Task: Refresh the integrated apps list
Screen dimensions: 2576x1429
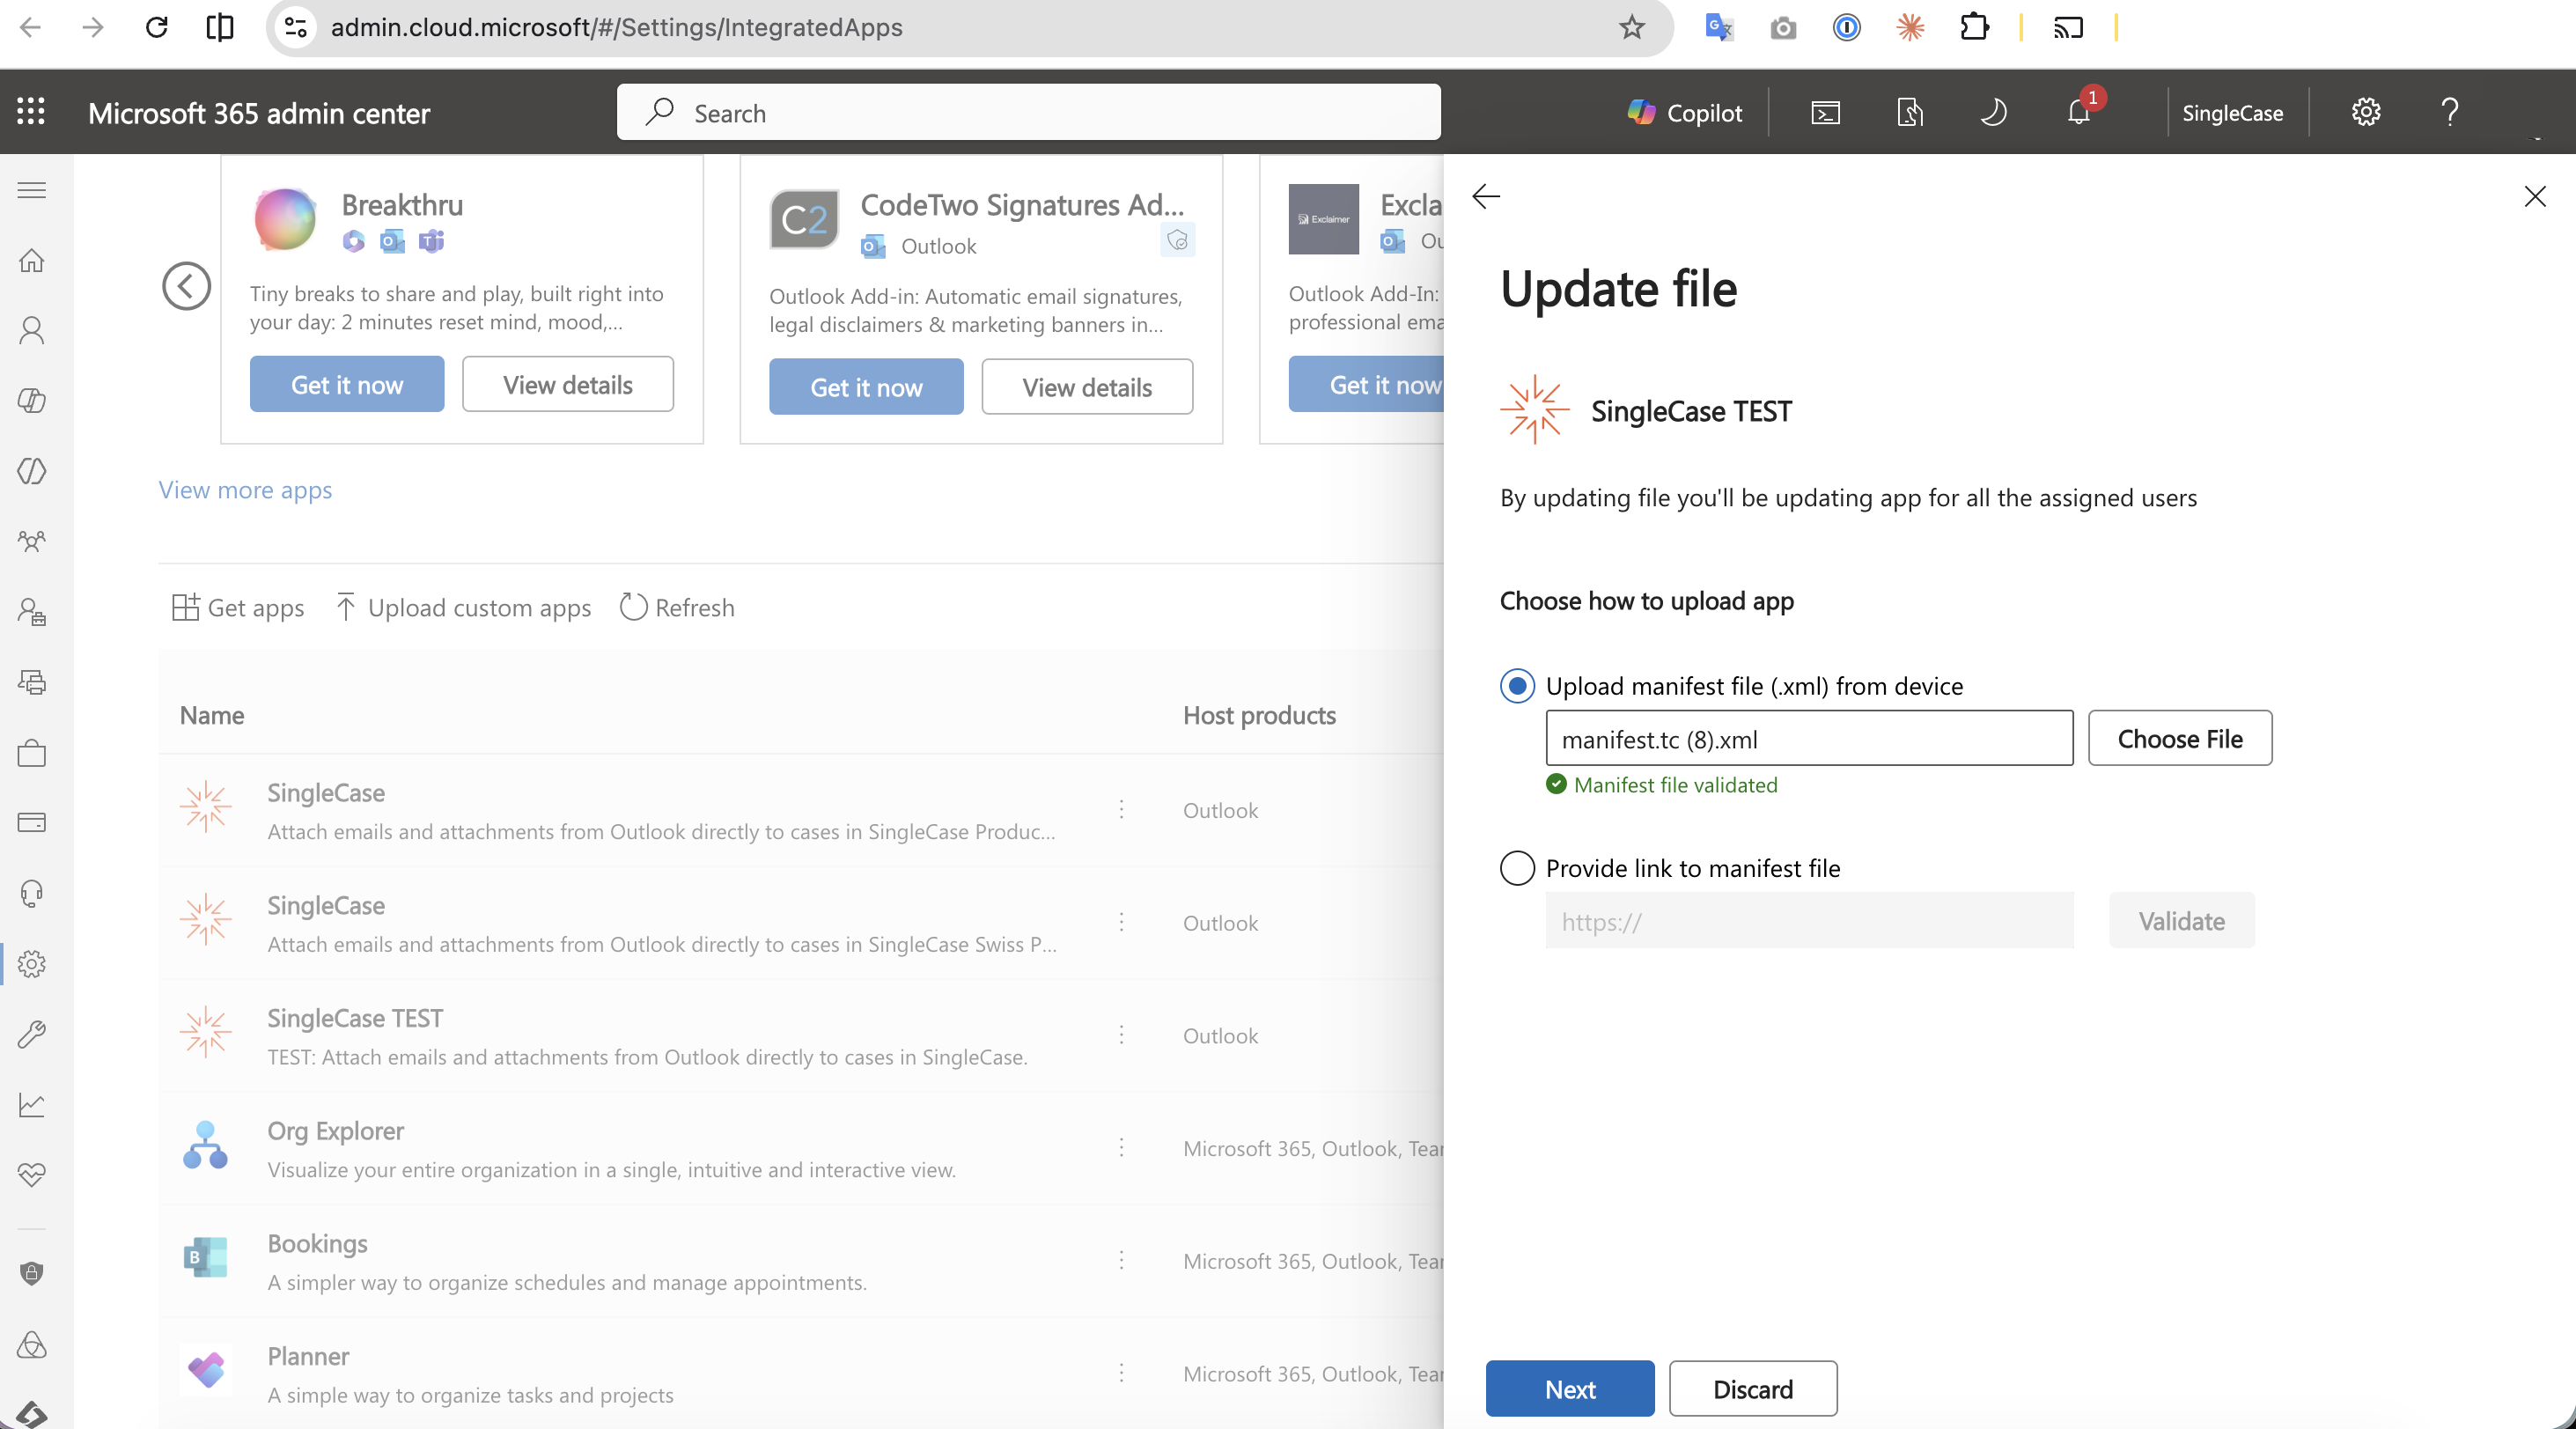Action: click(x=677, y=608)
